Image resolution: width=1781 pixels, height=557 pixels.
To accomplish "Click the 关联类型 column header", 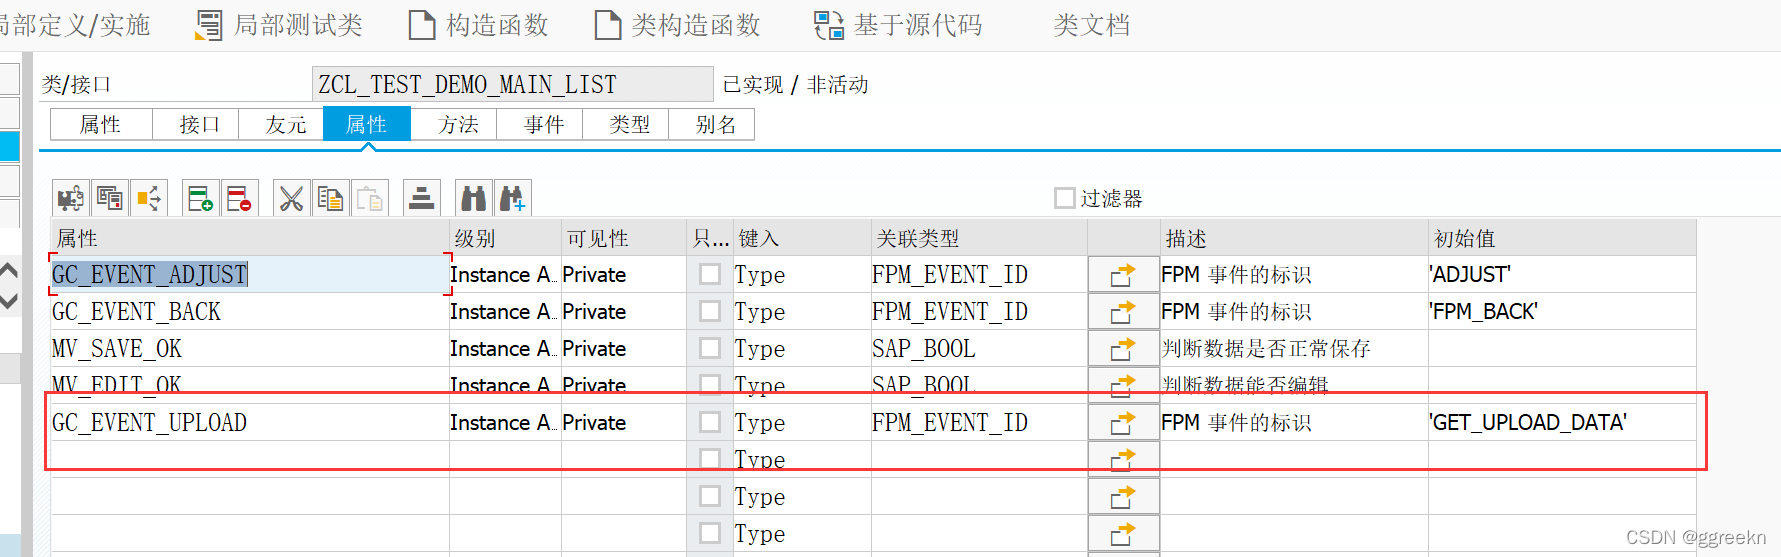I will pos(979,238).
